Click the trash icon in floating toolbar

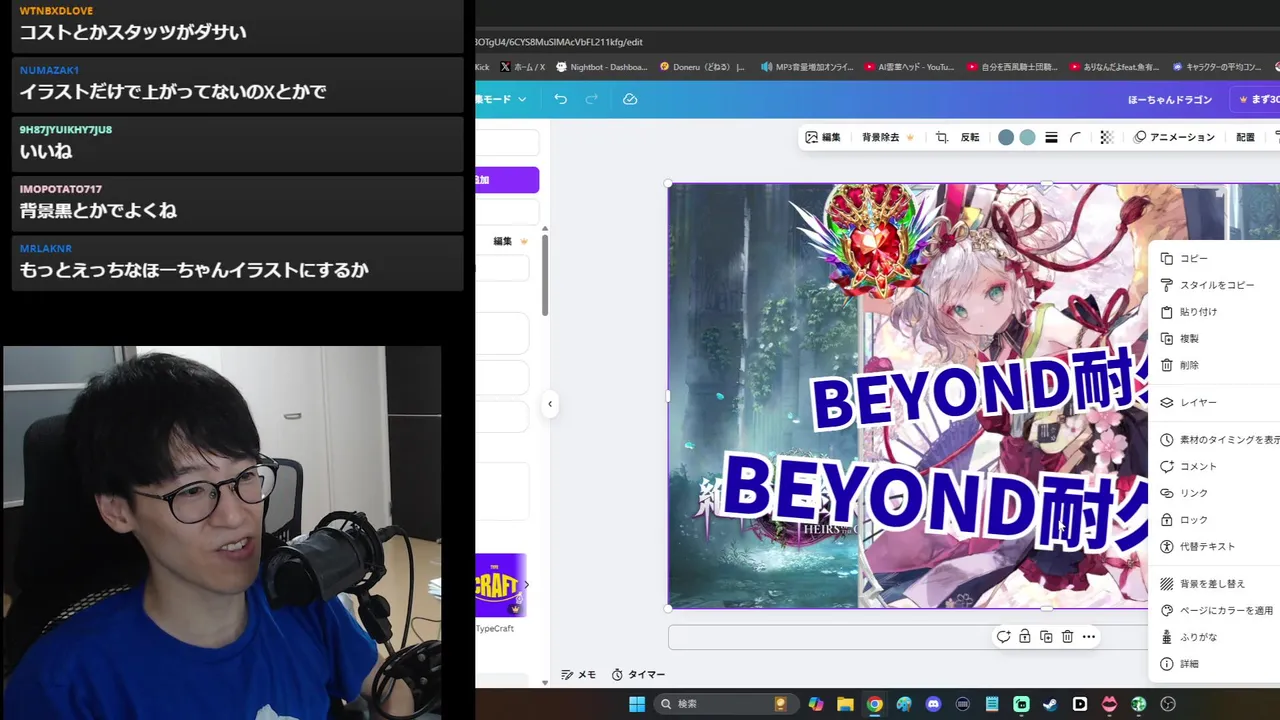tap(1067, 637)
